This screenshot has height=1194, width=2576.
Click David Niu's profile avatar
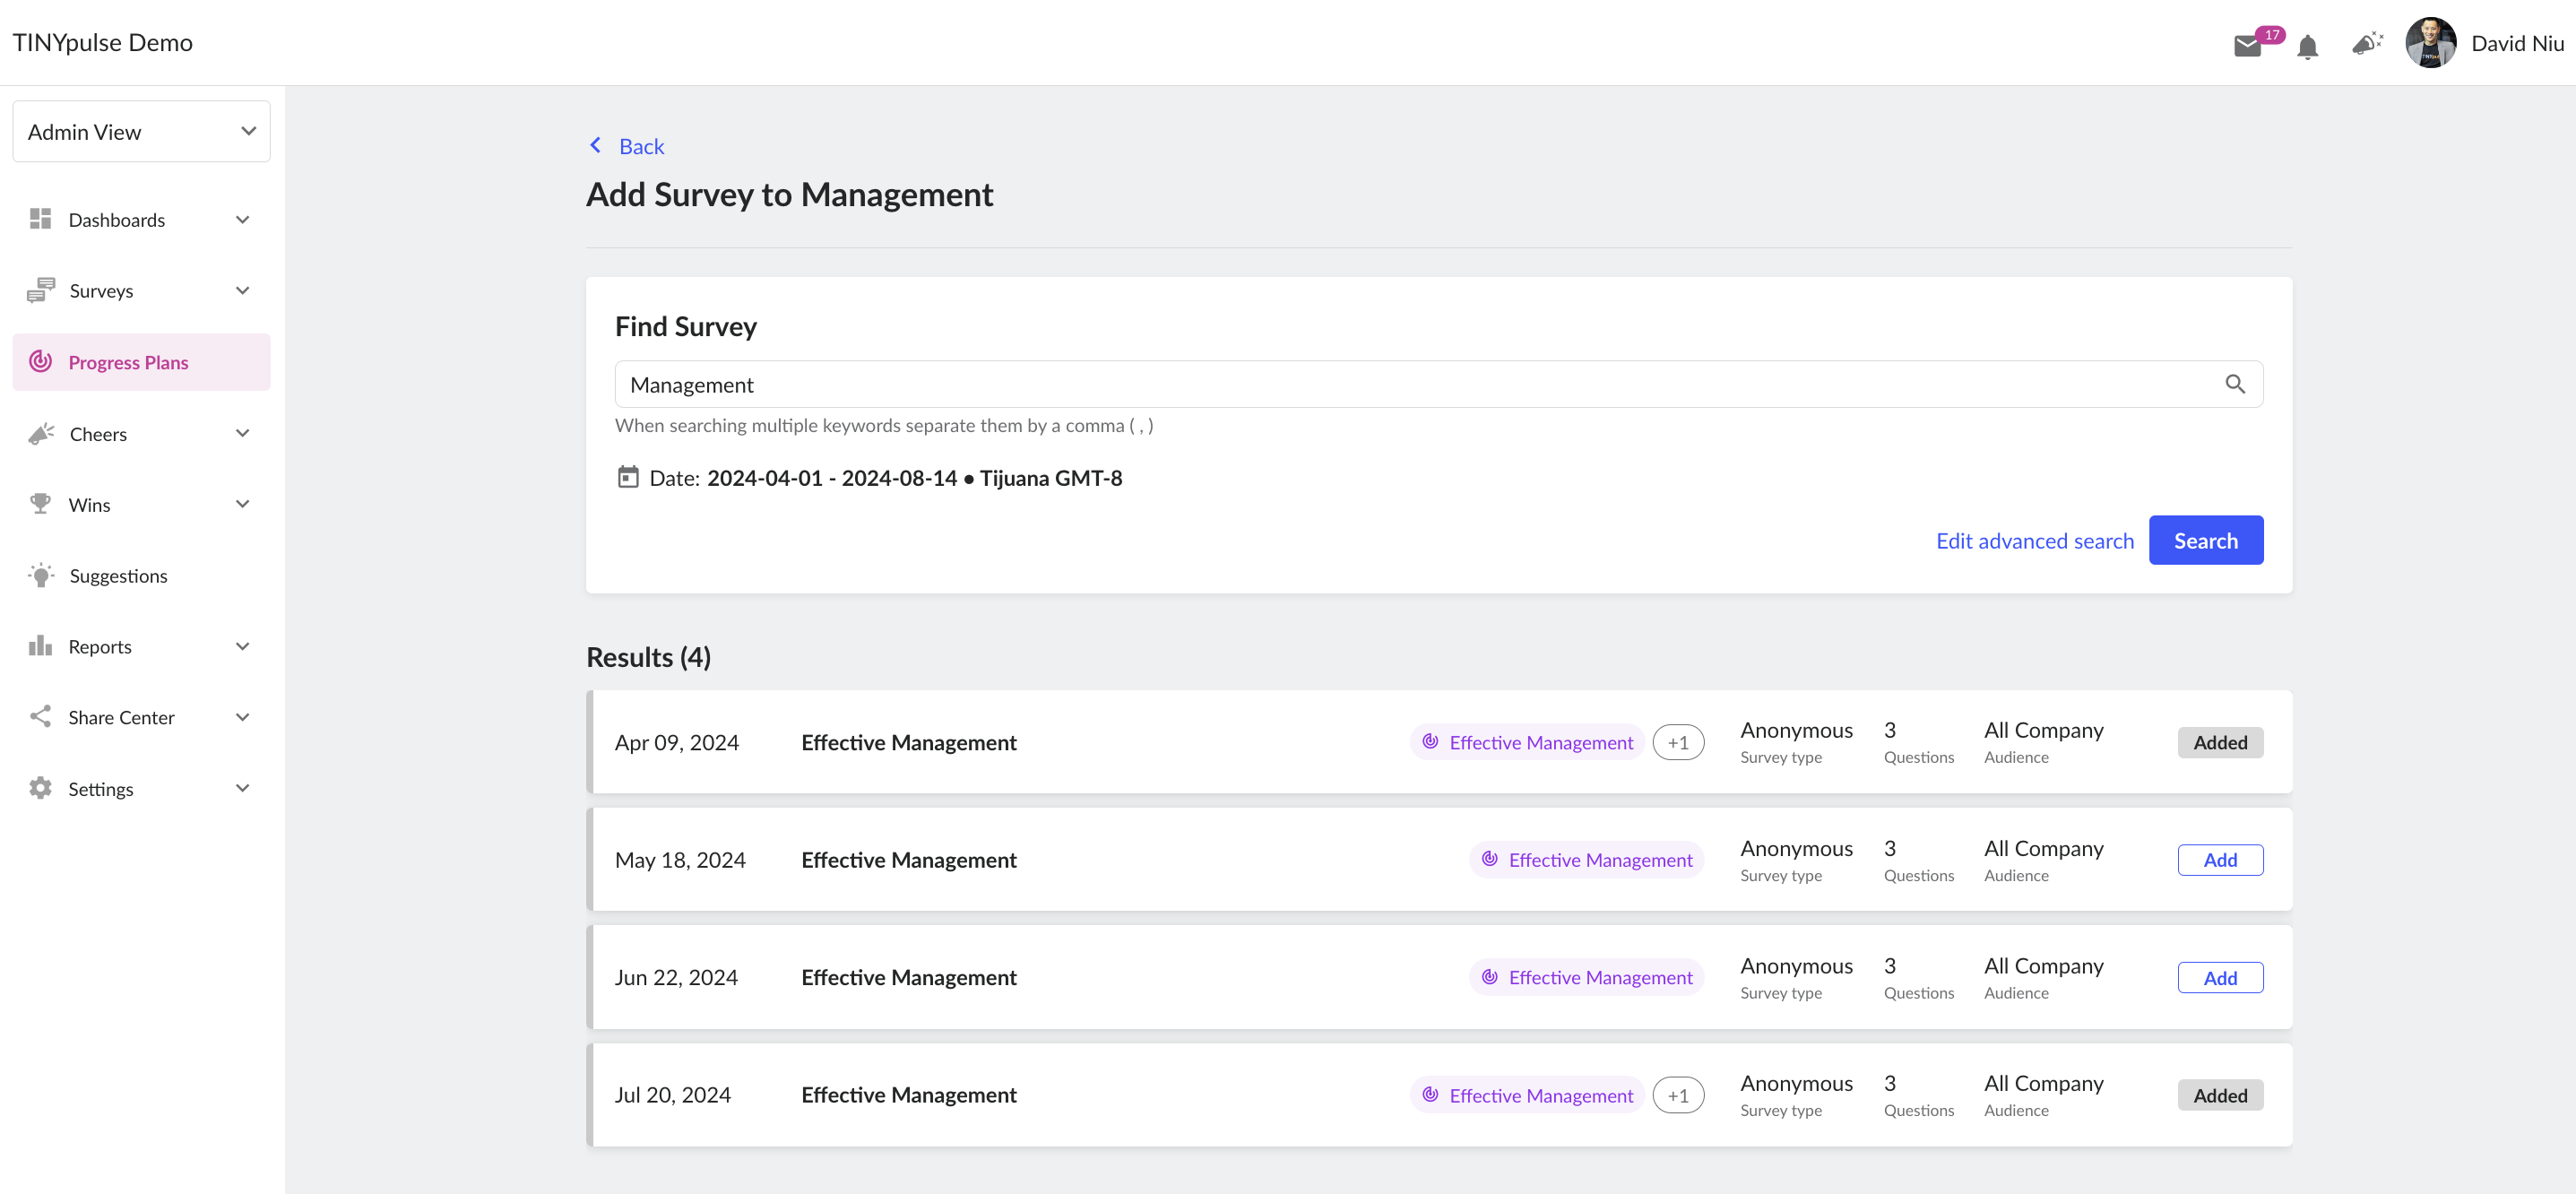point(2430,43)
